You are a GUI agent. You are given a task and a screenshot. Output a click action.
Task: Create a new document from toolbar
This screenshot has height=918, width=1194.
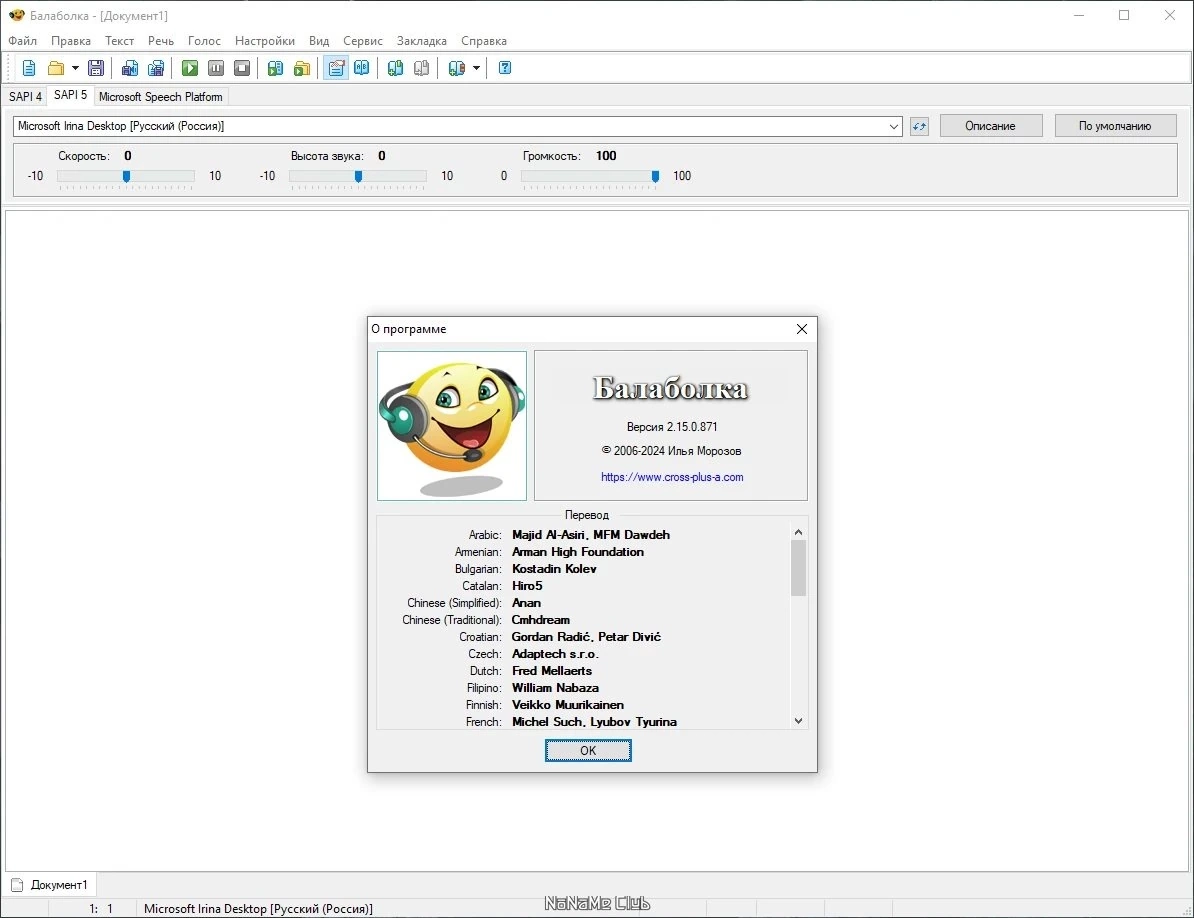tap(29, 69)
